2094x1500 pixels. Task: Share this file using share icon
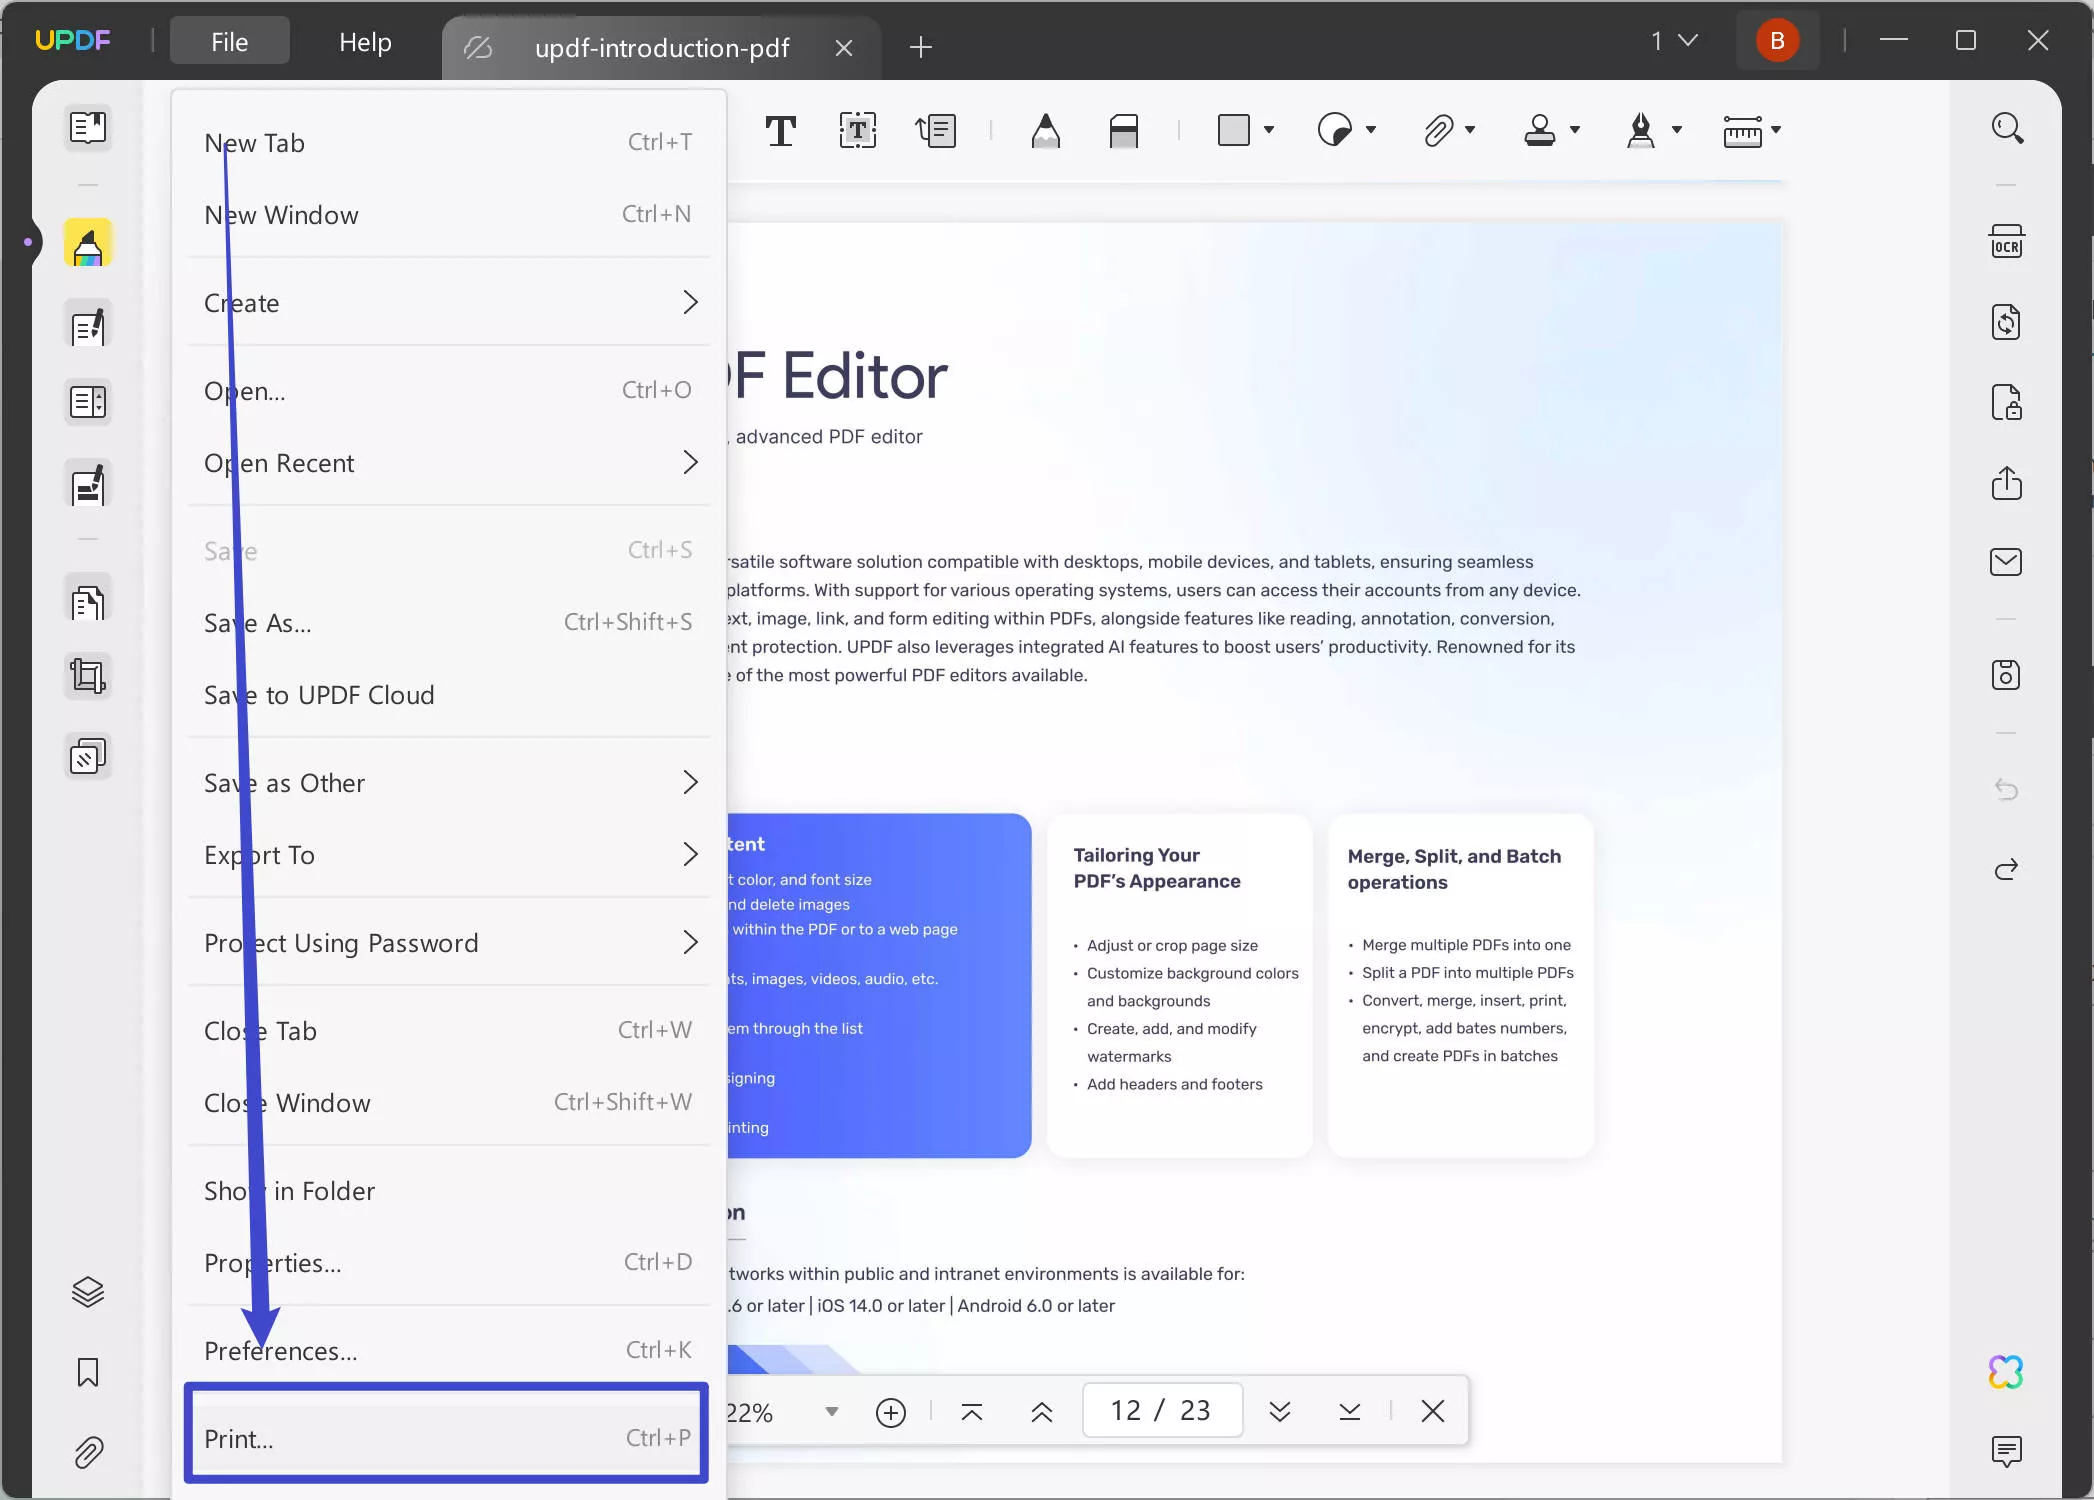coord(2006,482)
